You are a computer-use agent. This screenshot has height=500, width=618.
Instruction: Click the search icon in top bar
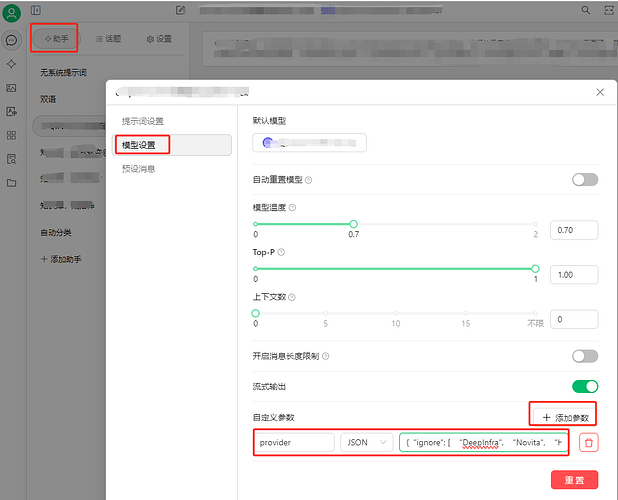coord(586,10)
